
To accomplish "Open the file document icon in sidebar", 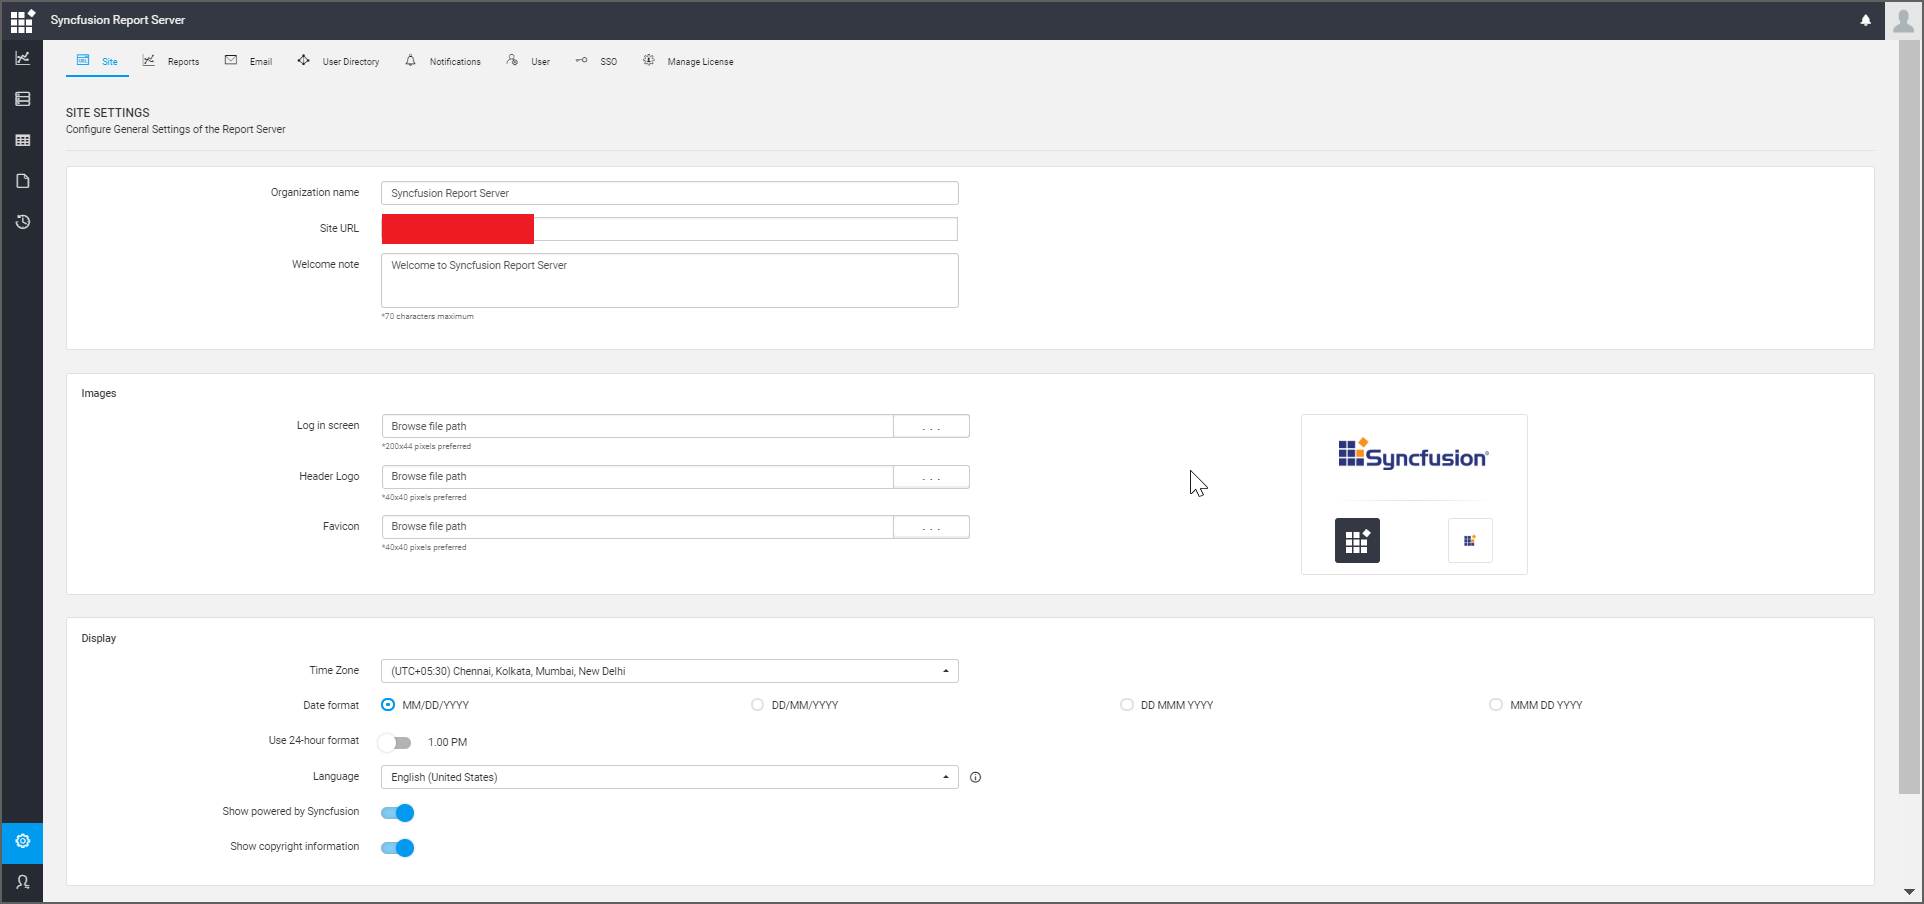I will 22,181.
